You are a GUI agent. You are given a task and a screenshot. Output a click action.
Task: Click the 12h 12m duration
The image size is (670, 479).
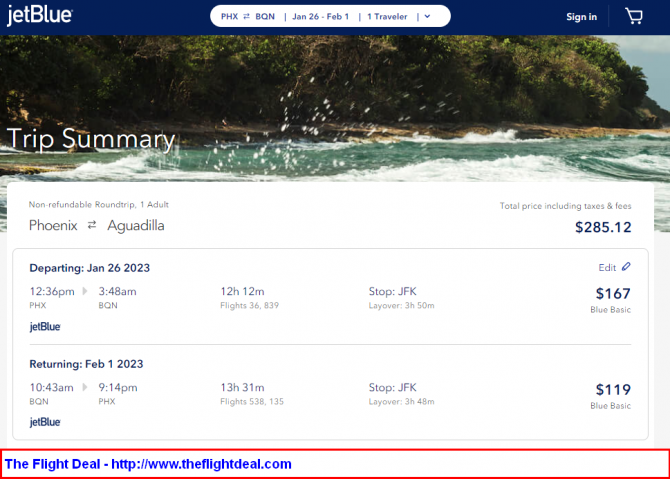[242, 291]
